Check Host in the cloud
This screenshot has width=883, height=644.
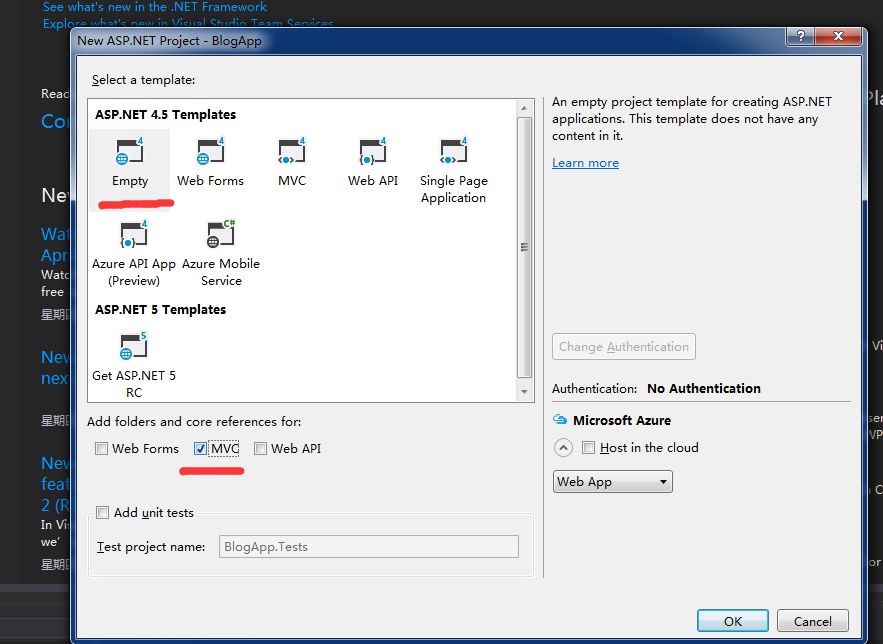pos(588,448)
